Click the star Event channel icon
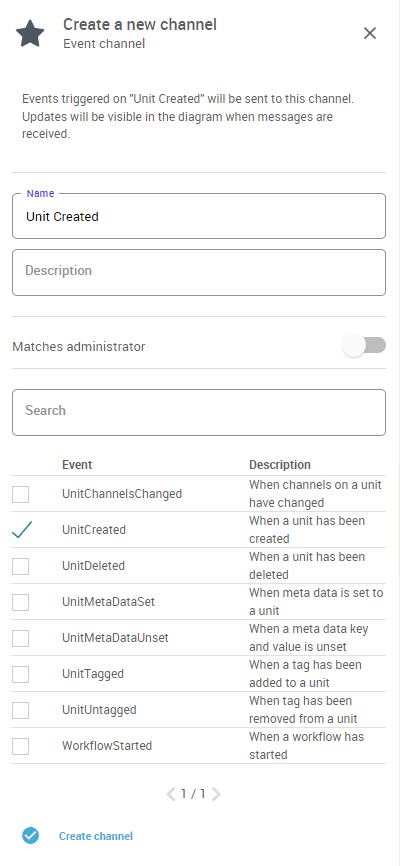The height and width of the screenshot is (866, 400). pos(30,34)
